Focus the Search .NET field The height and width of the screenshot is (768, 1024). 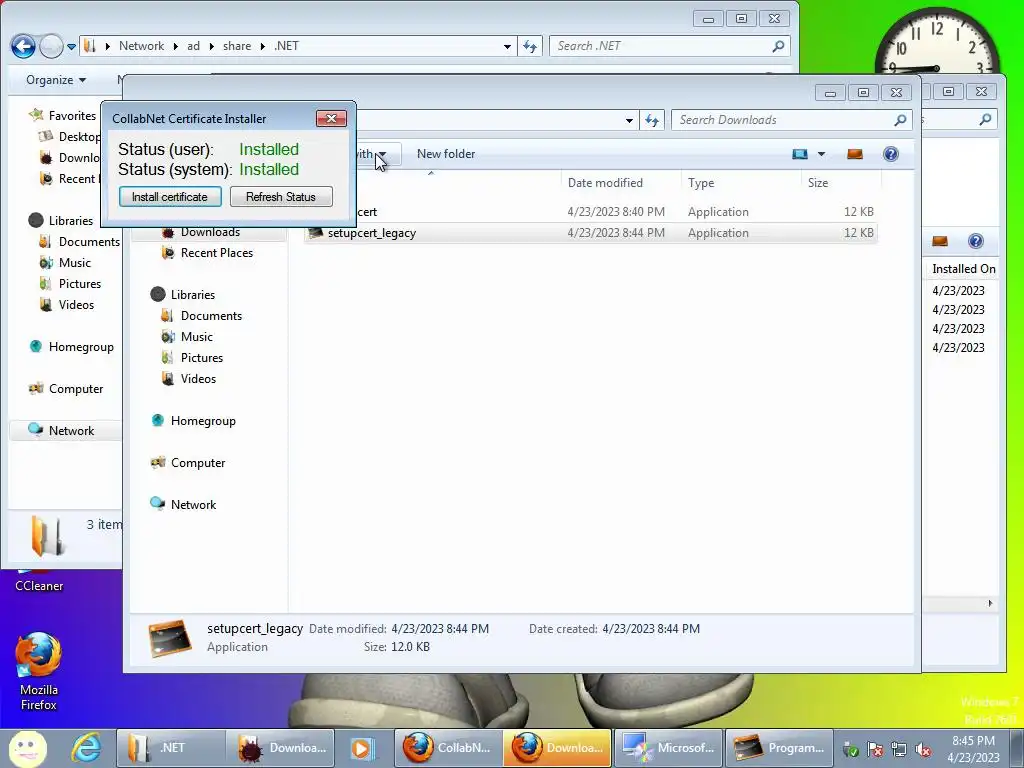coord(669,46)
